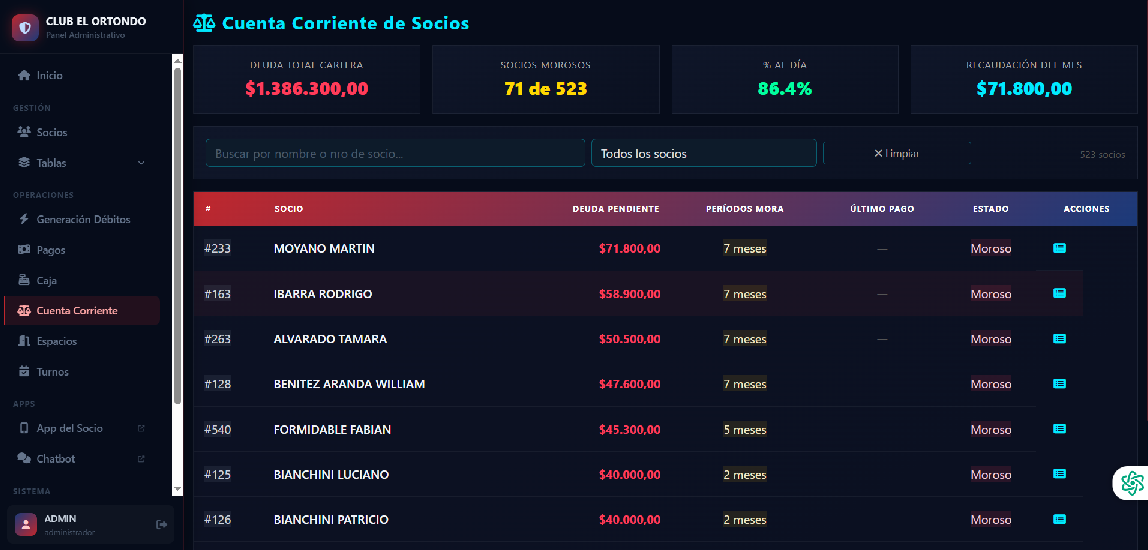View account detail for ALVARADO TAMARA
Viewport: 1148px width, 550px height.
coord(1059,338)
